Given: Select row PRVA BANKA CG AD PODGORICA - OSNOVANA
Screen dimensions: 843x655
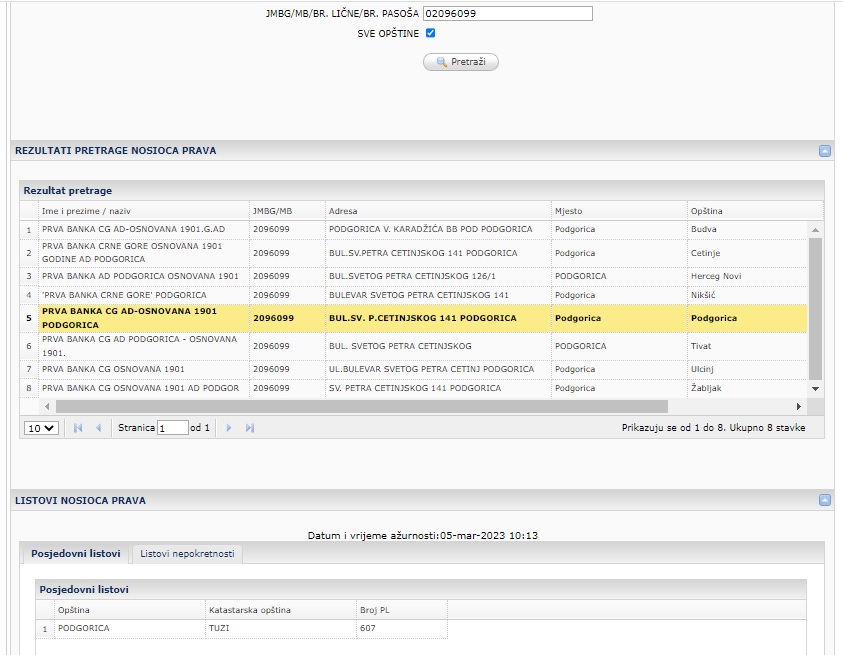Looking at the screenshot, I should [413, 346].
